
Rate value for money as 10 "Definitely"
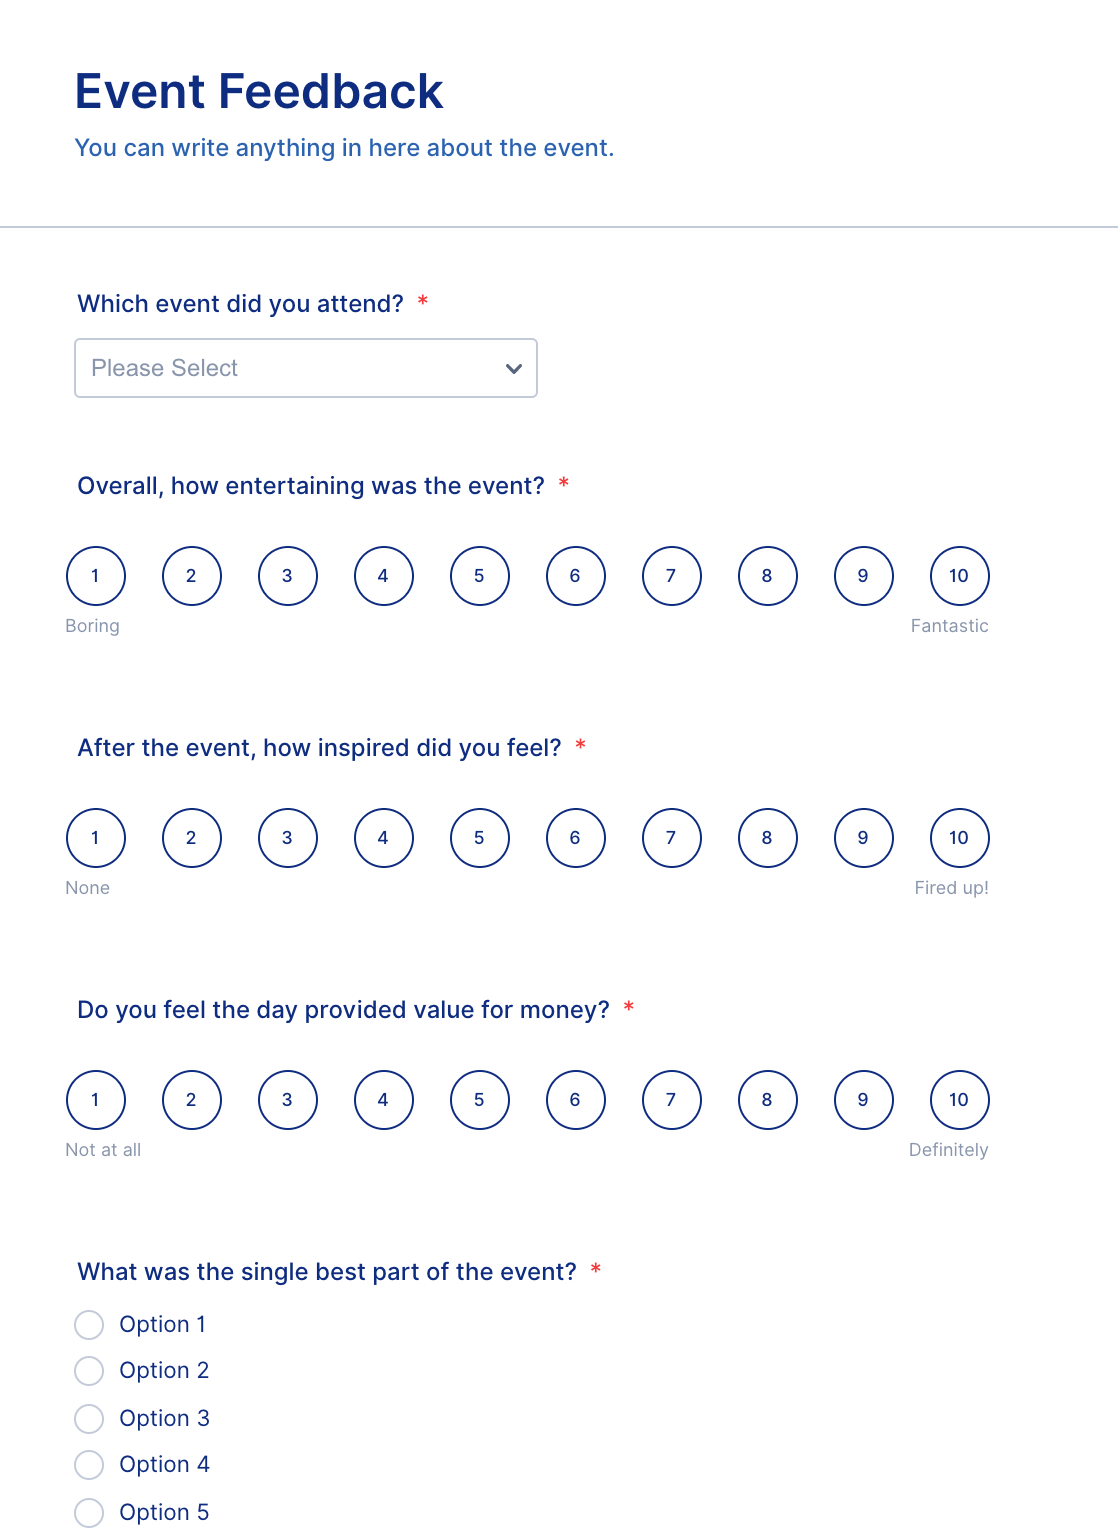(x=958, y=1099)
